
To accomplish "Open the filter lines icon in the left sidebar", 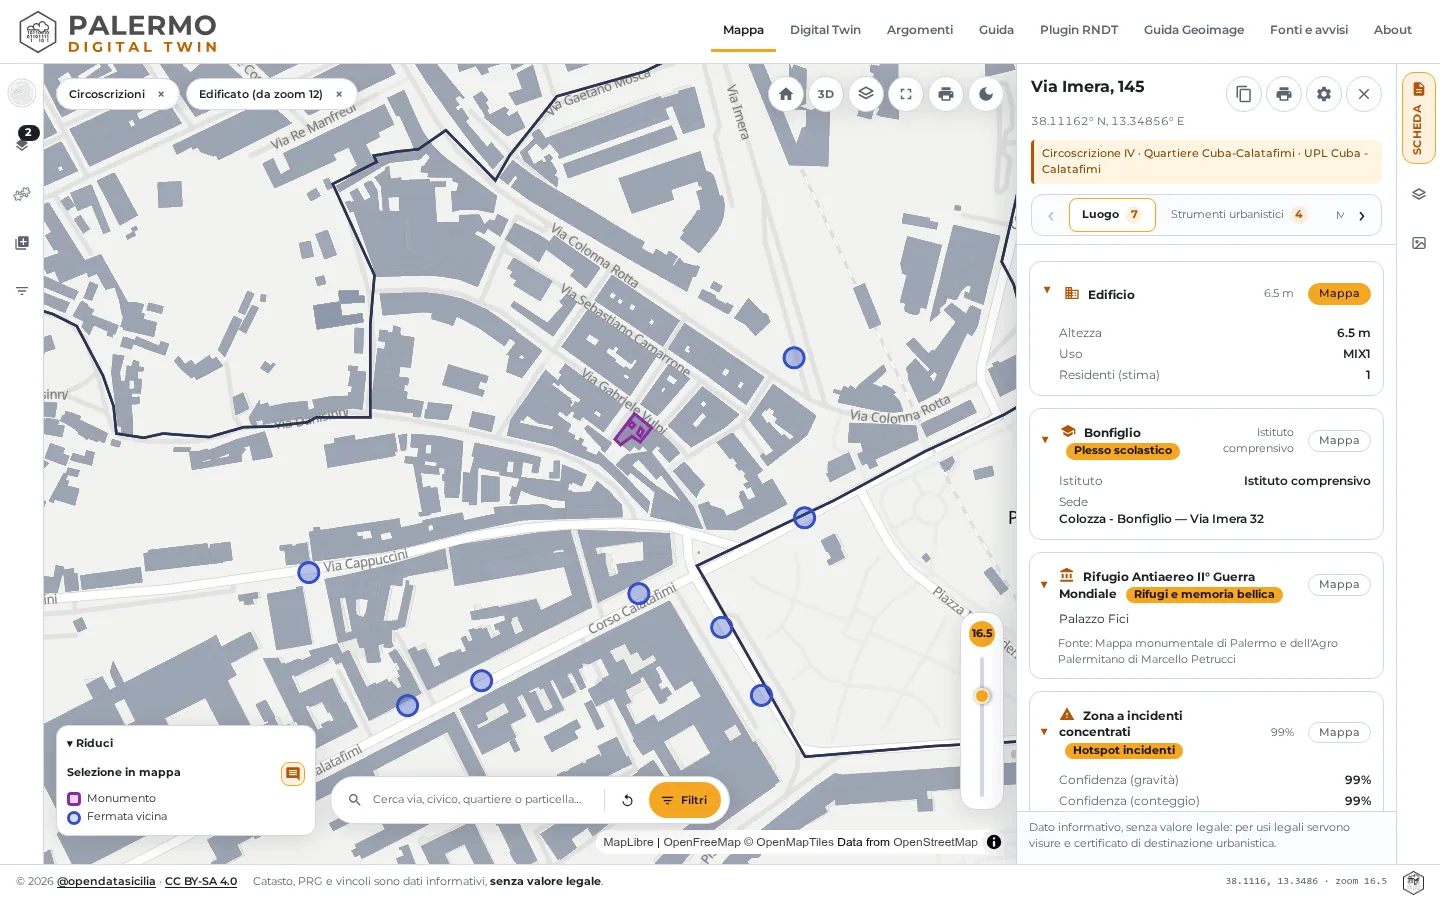I will point(22,291).
